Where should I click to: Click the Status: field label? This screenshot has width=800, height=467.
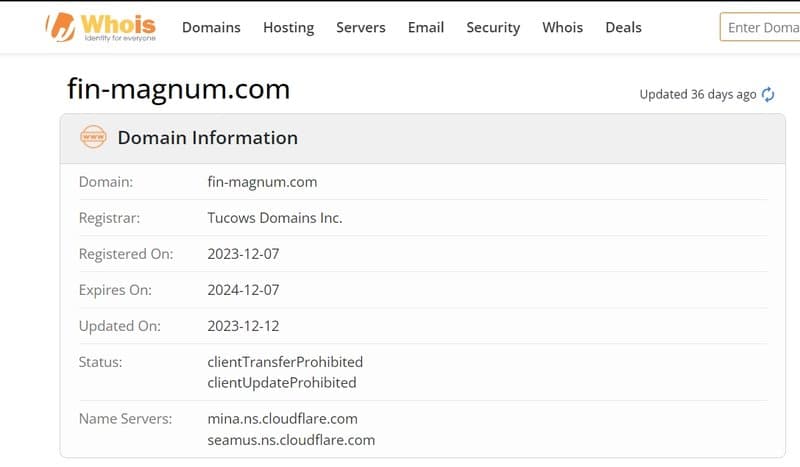pyautogui.click(x=101, y=362)
